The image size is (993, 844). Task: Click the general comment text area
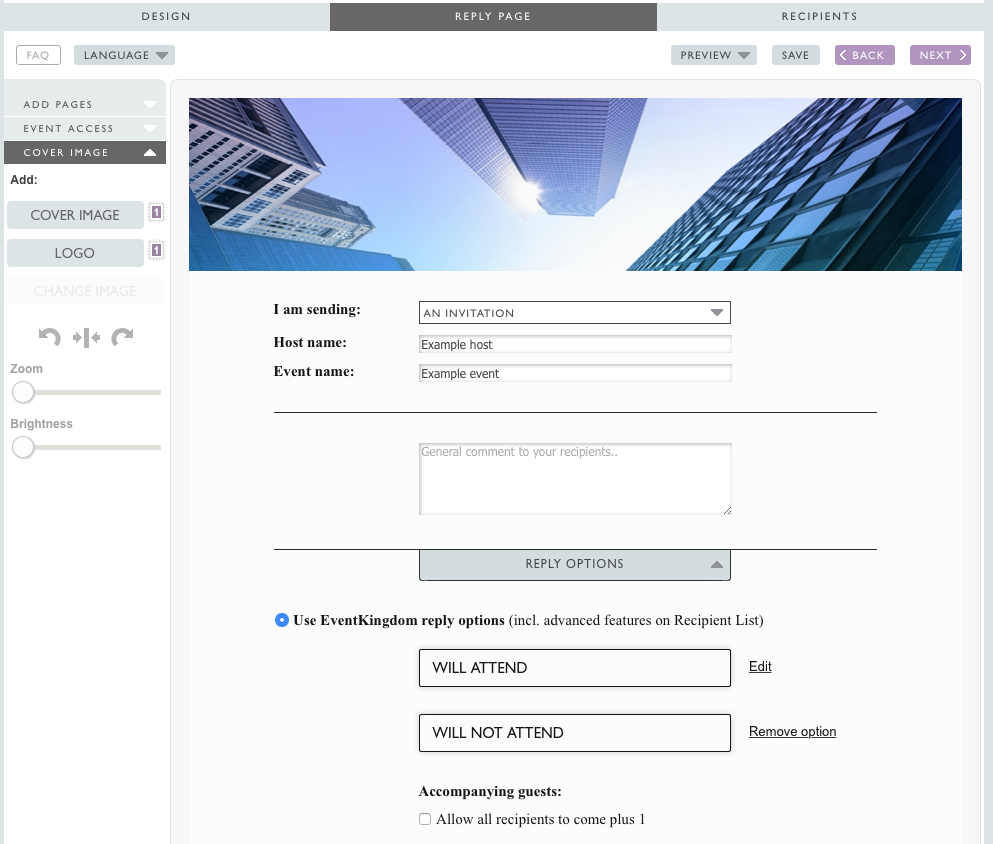point(575,479)
